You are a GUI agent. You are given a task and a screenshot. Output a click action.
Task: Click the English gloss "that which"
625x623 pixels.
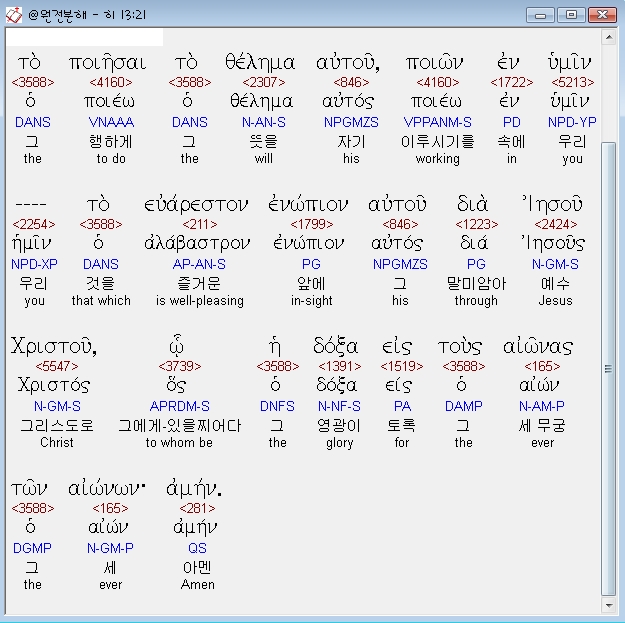tap(101, 301)
